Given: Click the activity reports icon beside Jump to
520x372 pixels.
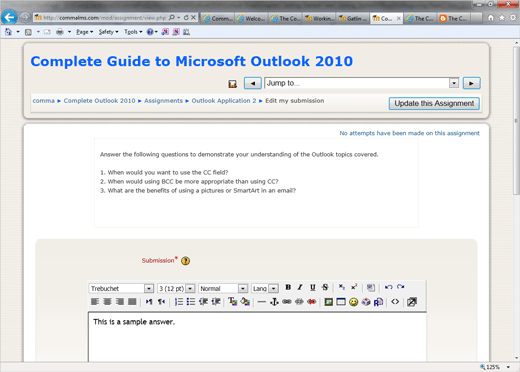Looking at the screenshot, I should [233, 84].
